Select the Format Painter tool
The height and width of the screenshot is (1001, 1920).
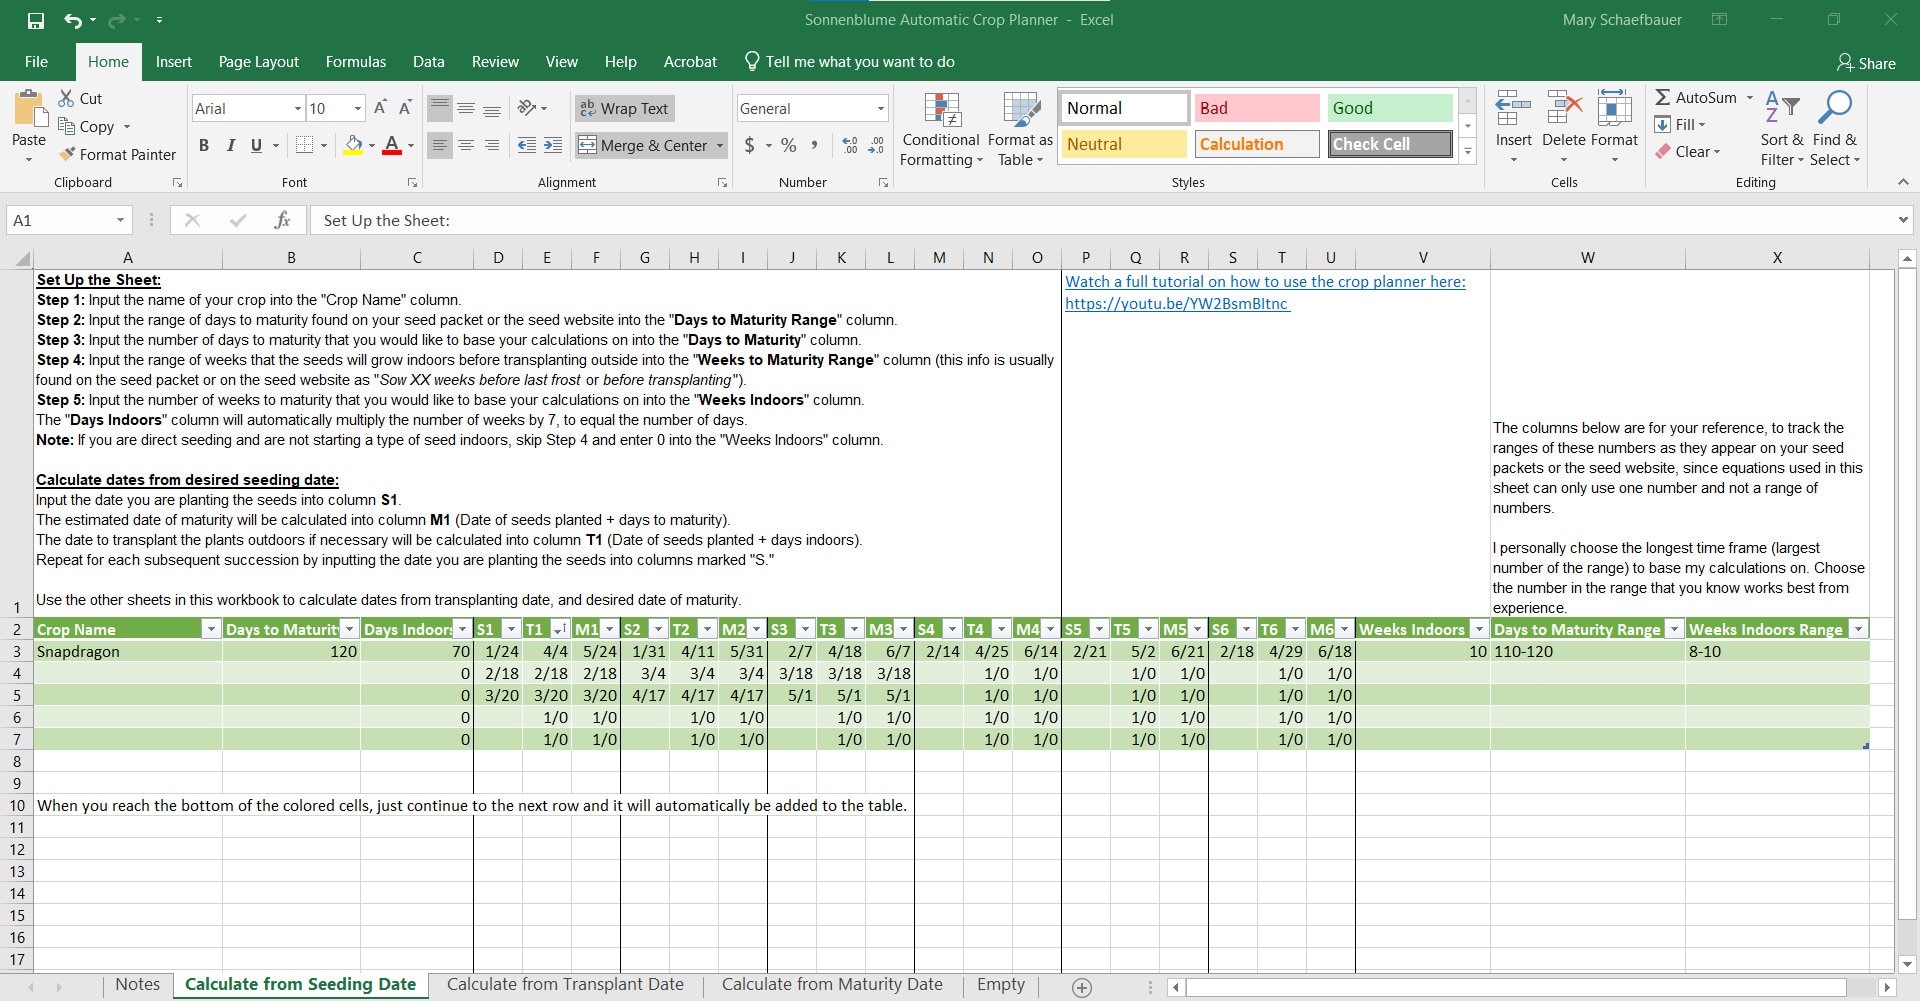[117, 154]
